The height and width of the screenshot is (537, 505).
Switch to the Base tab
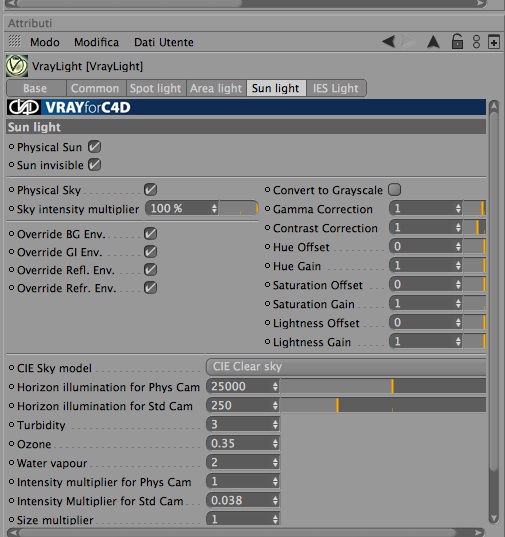coord(36,88)
